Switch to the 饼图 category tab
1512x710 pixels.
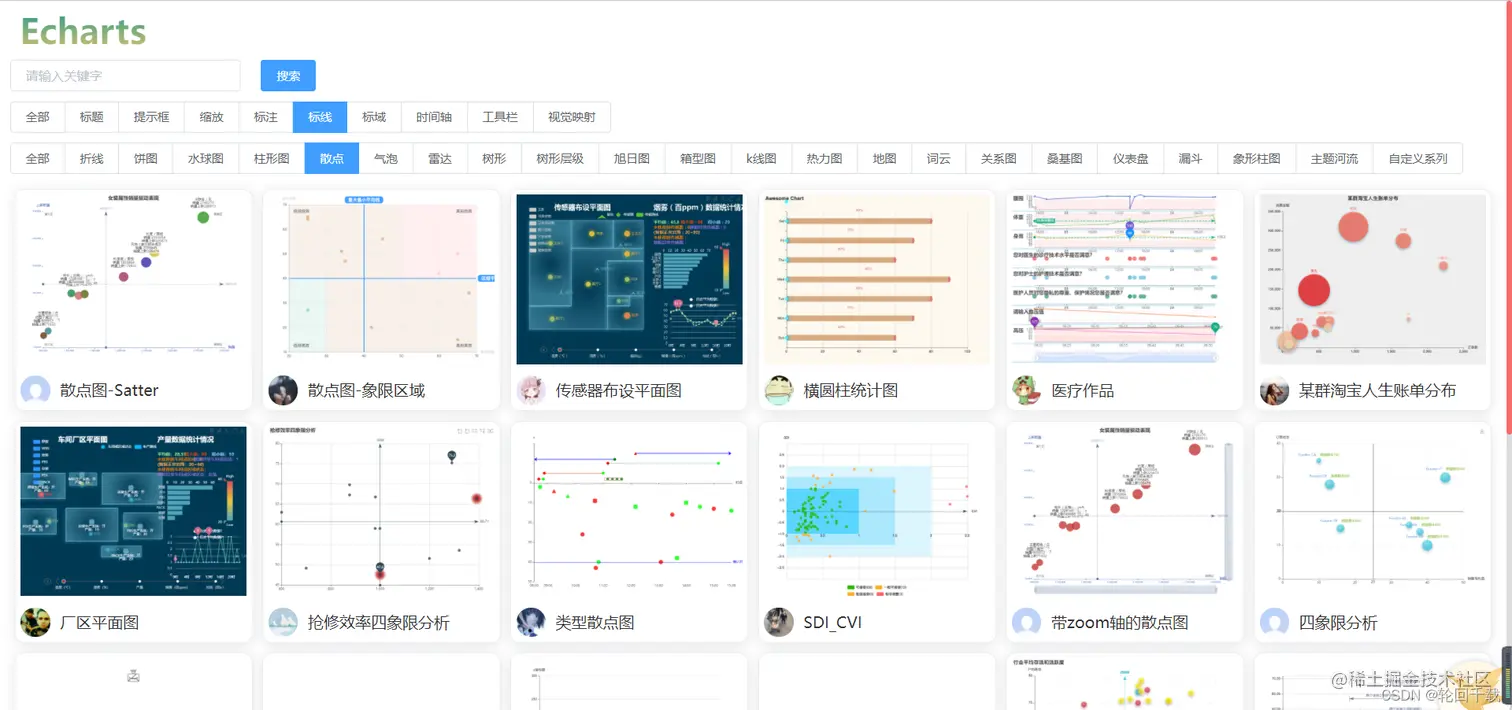(145, 158)
